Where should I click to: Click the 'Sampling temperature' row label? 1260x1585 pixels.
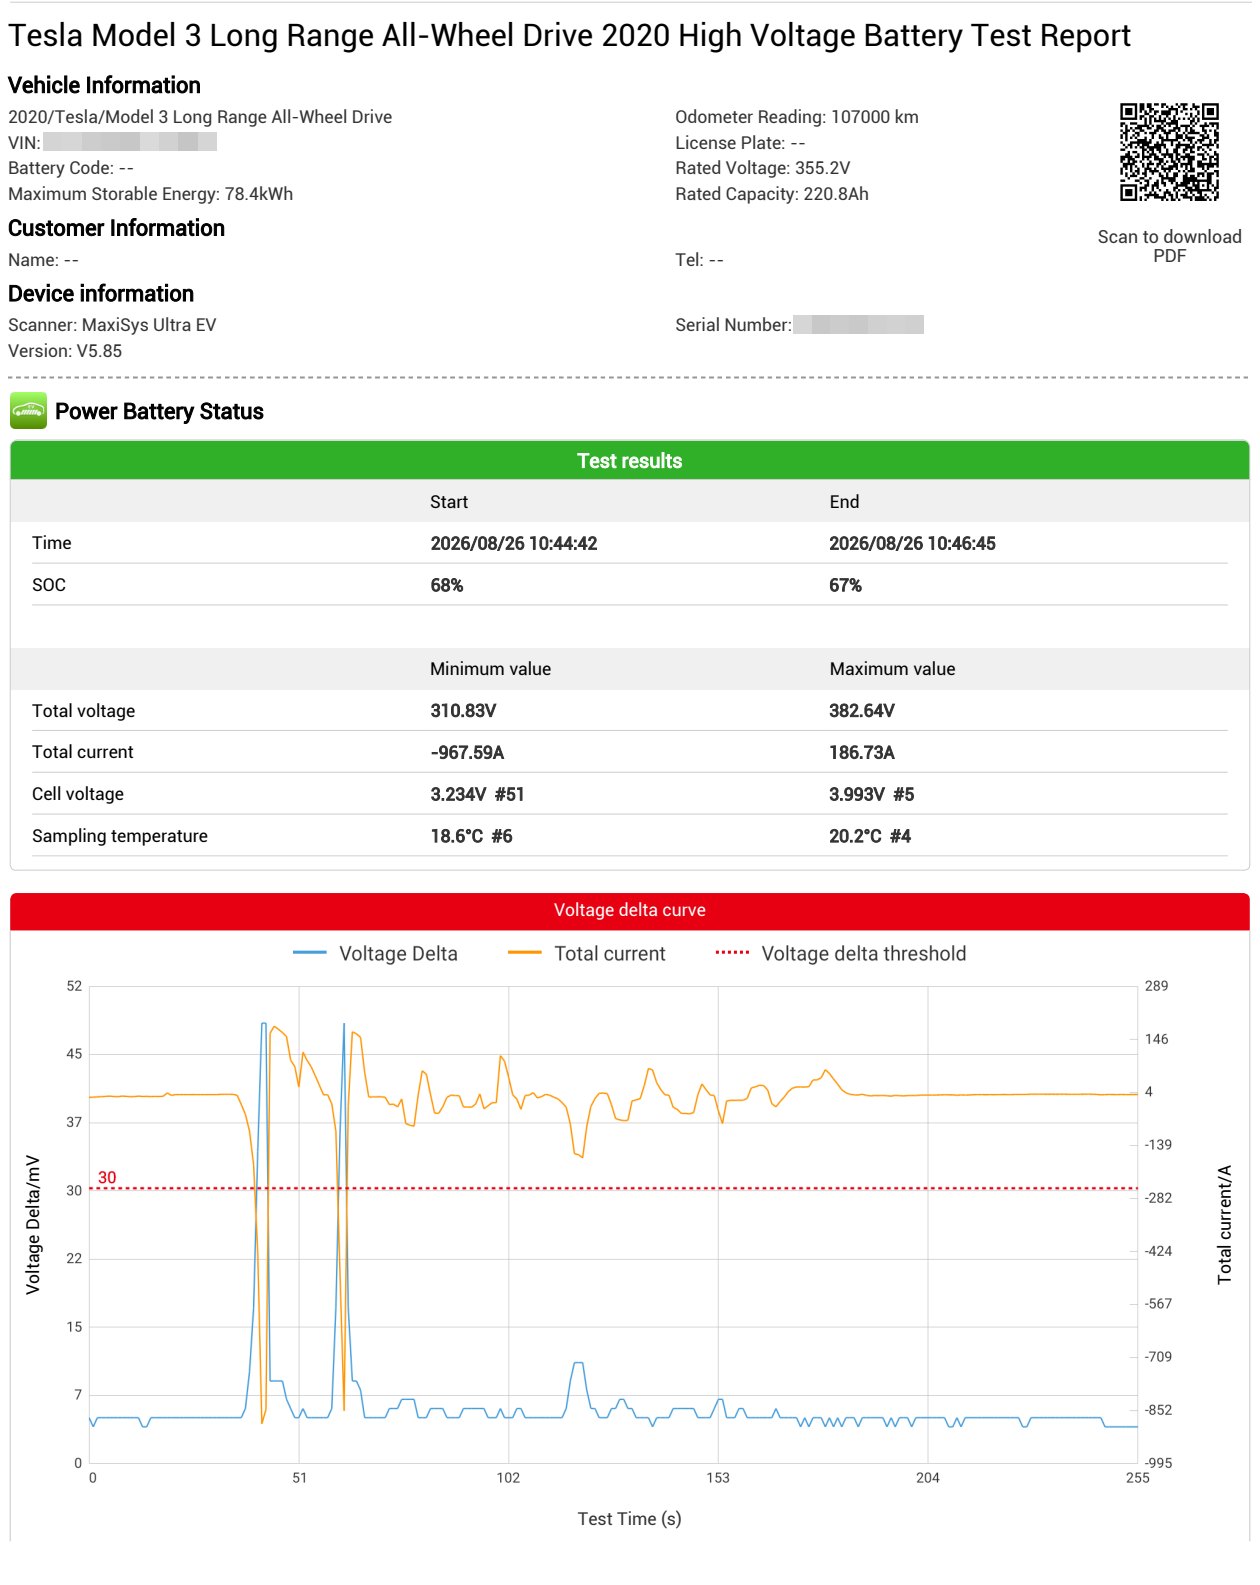pos(120,836)
